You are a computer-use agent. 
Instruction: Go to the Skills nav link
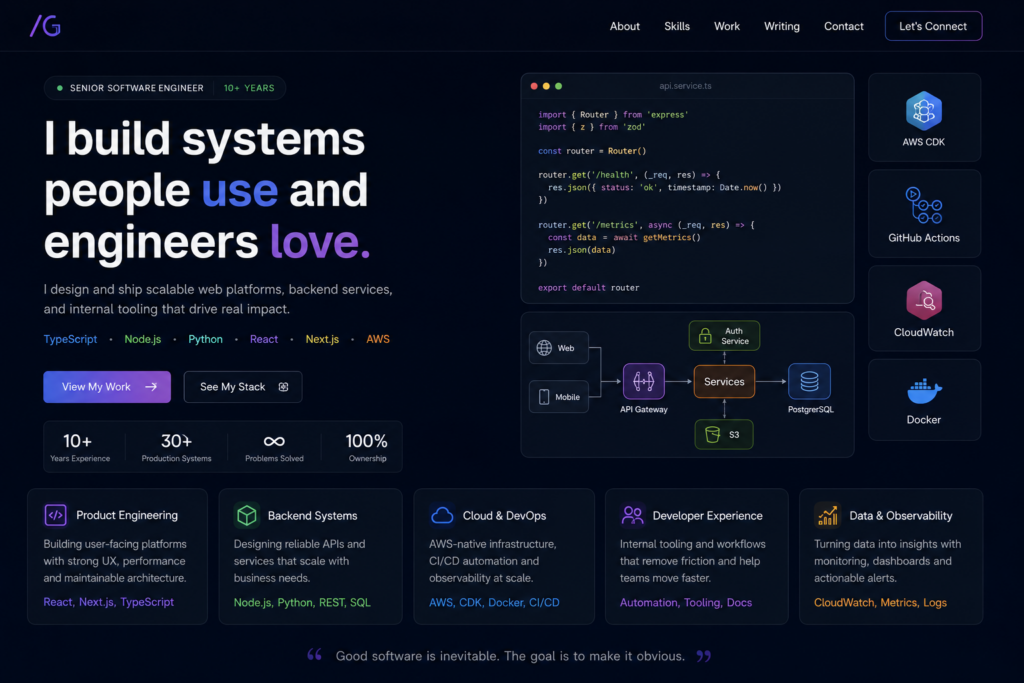point(677,26)
